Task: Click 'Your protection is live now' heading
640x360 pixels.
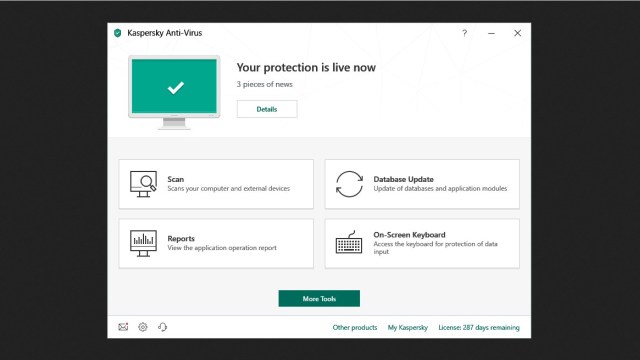Action: (x=306, y=67)
